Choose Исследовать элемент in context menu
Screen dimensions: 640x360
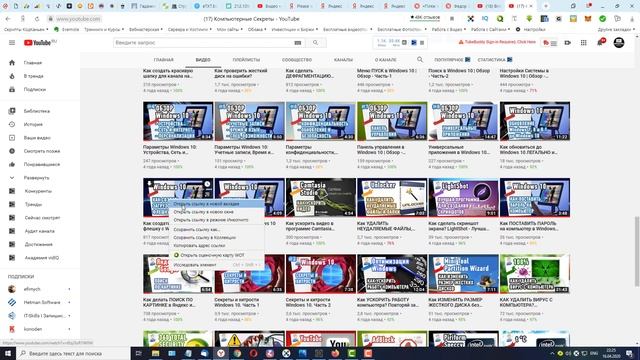click(217, 265)
